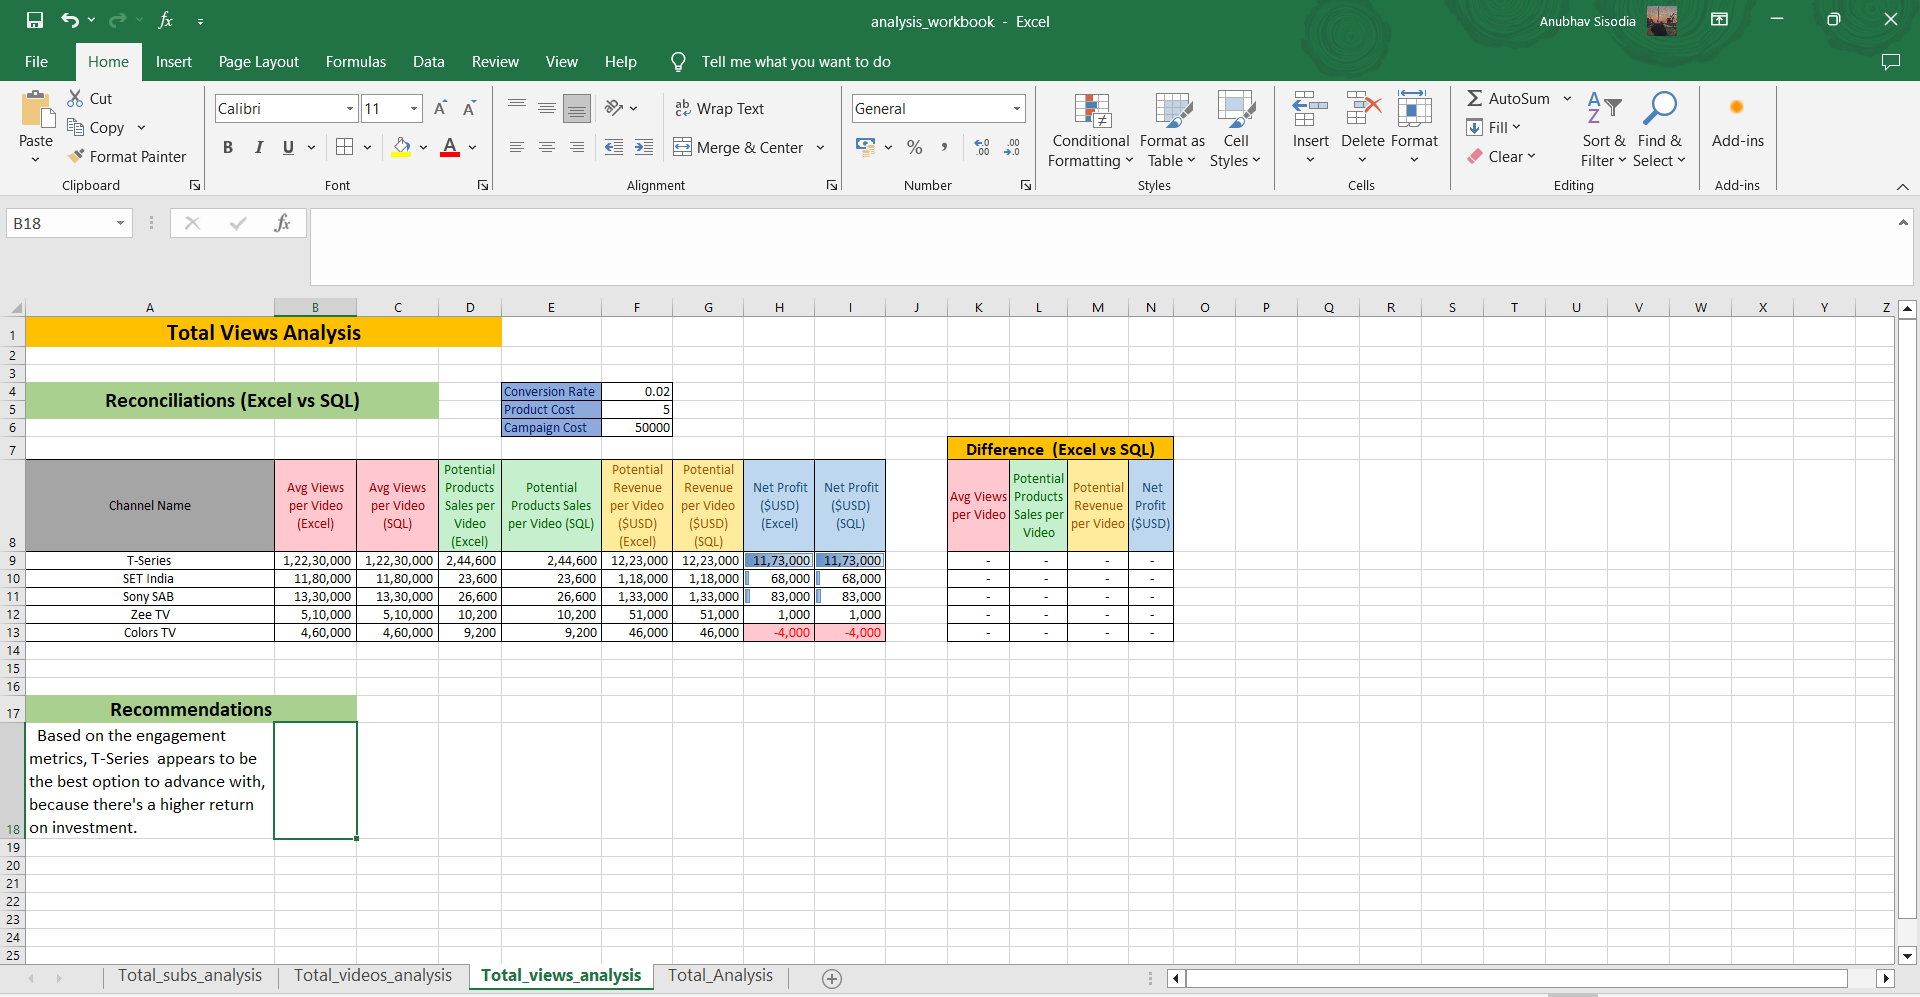Click the Clear button
This screenshot has height=997, width=1920.
1501,156
